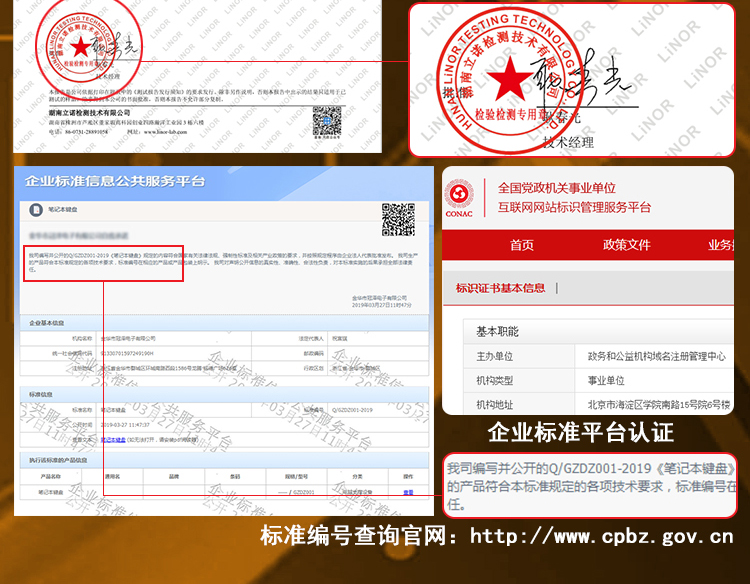Click the 机构地址 row label
750x584 pixels.
[x=495, y=405]
